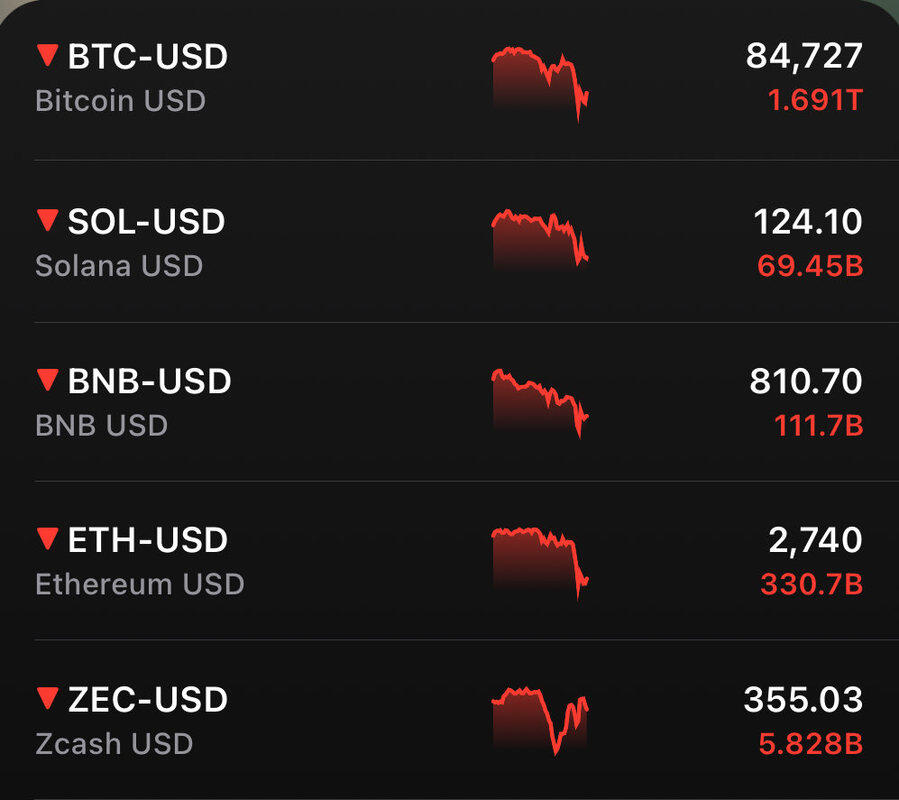Toggle Solana market cap value 69.45B
Viewport: 899px width, 800px height.
point(810,266)
